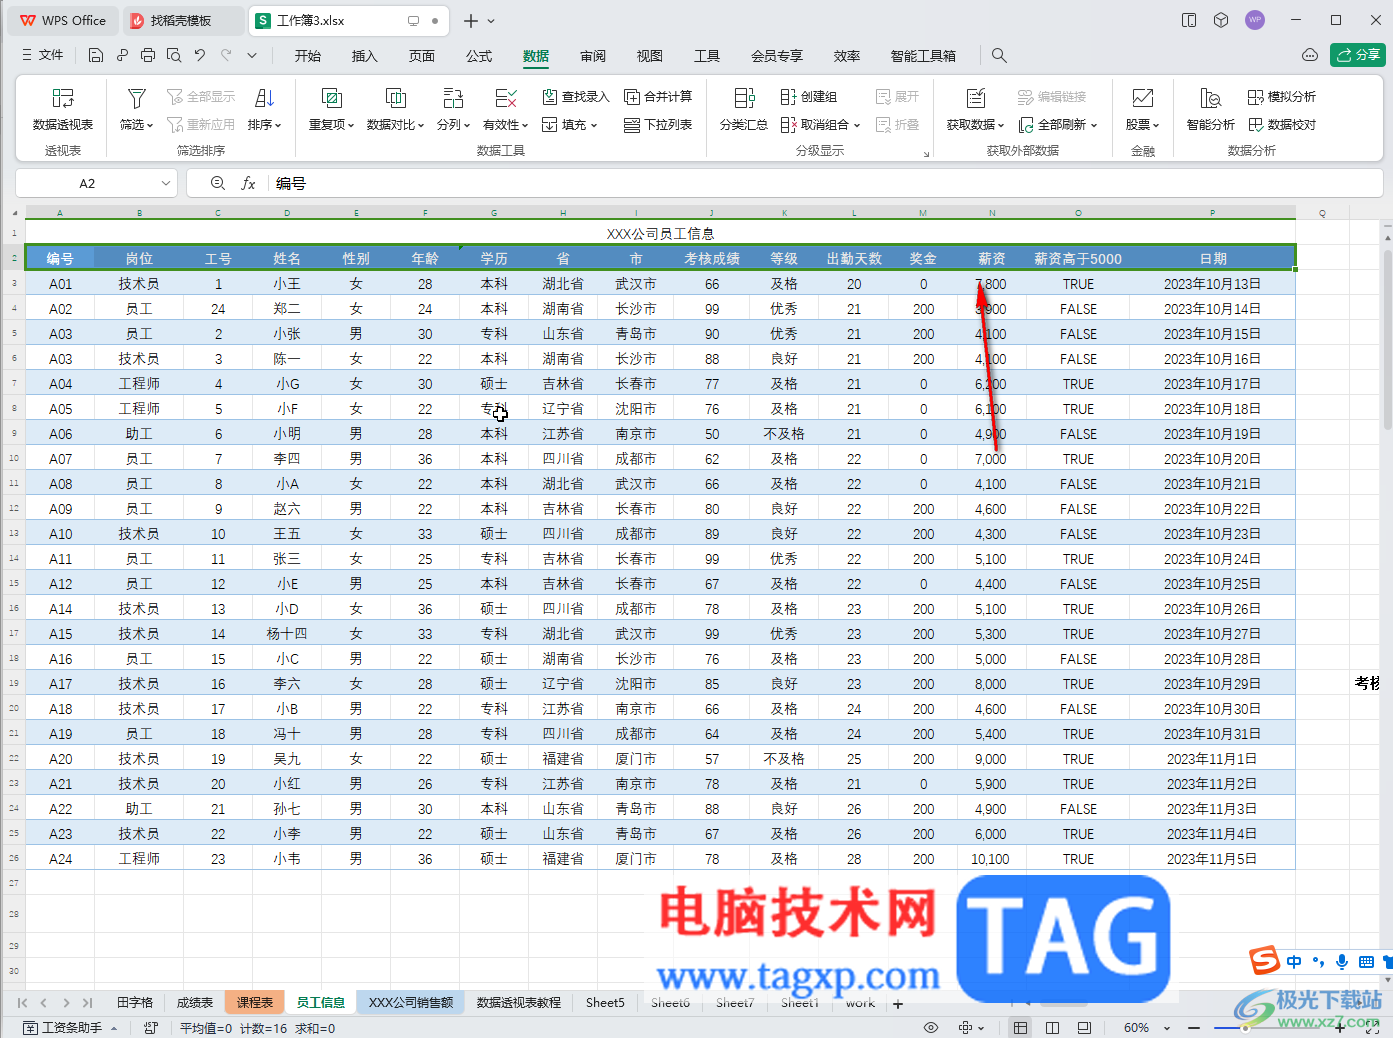
Task: Toggle reading mode crosshair in status bar
Action: click(x=965, y=1028)
